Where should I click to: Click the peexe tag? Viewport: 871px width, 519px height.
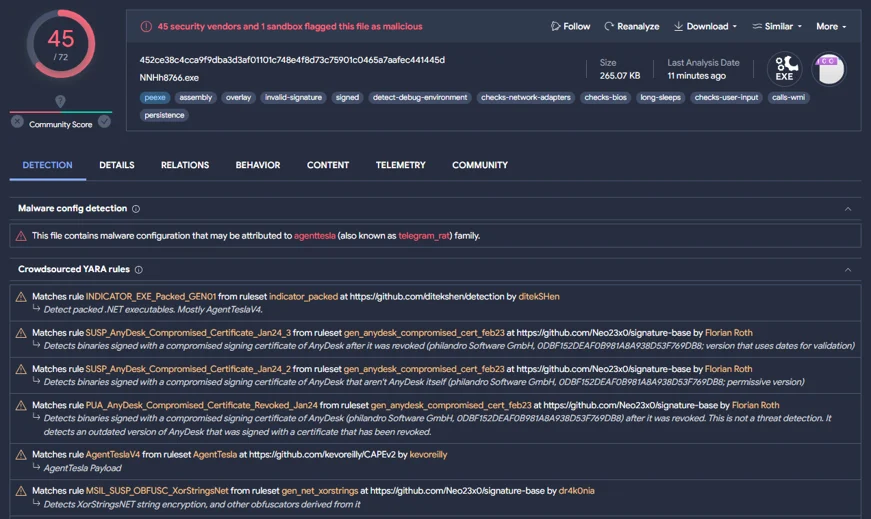click(155, 97)
